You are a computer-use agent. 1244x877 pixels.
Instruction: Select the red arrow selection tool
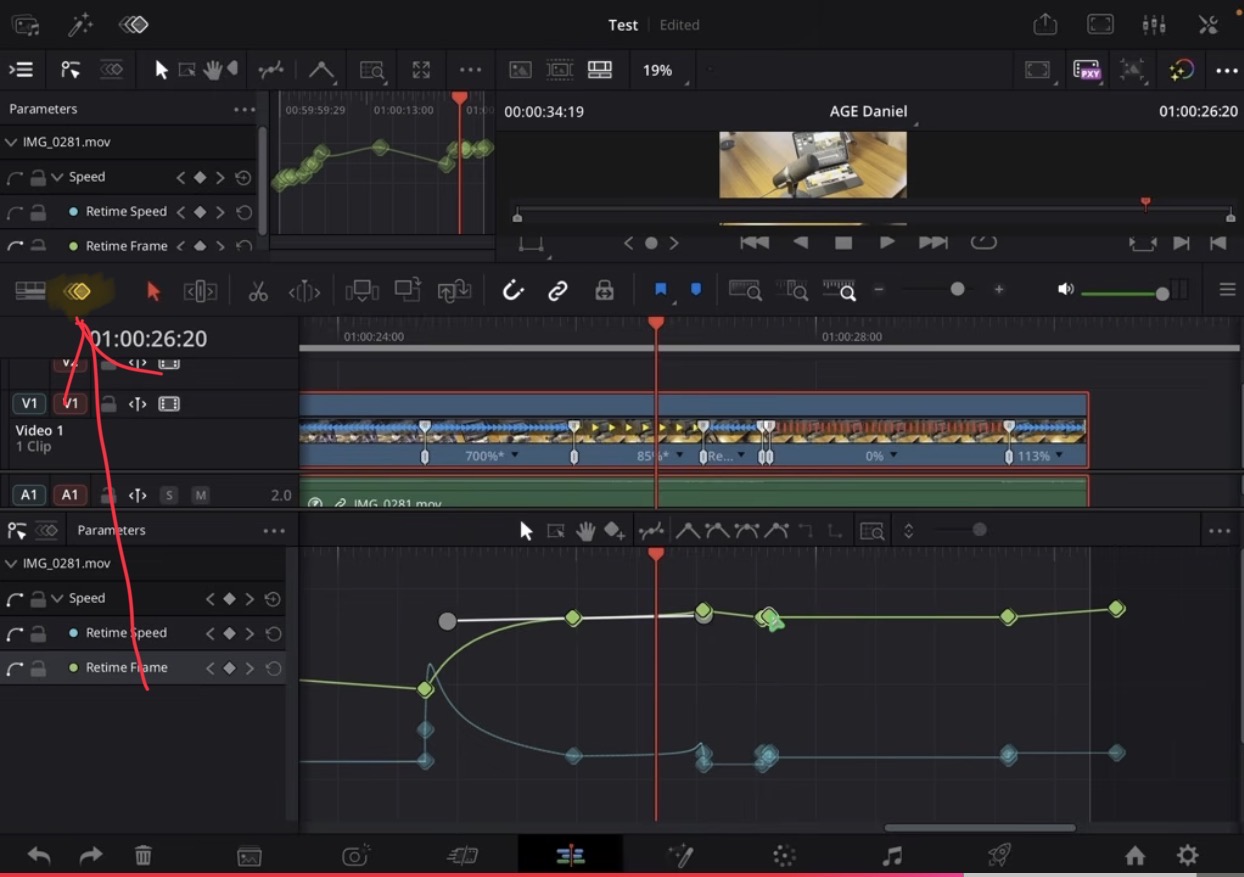click(x=153, y=291)
